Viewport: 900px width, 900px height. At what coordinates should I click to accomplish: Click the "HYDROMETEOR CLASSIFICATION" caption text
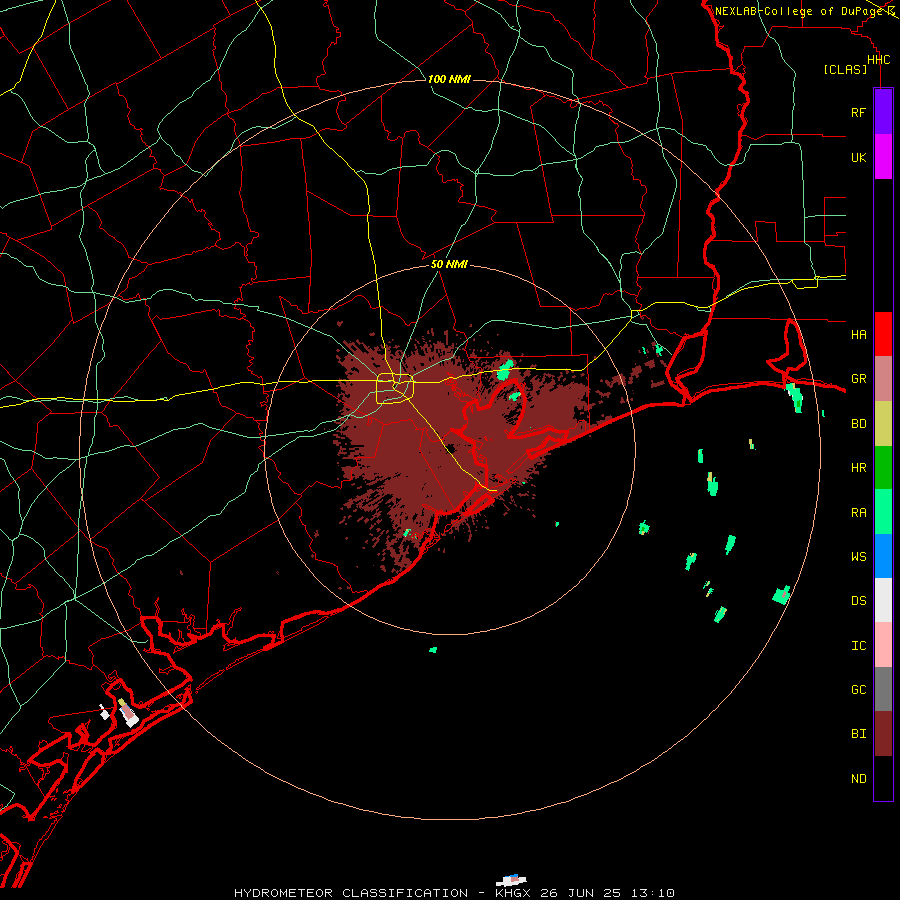351,893
